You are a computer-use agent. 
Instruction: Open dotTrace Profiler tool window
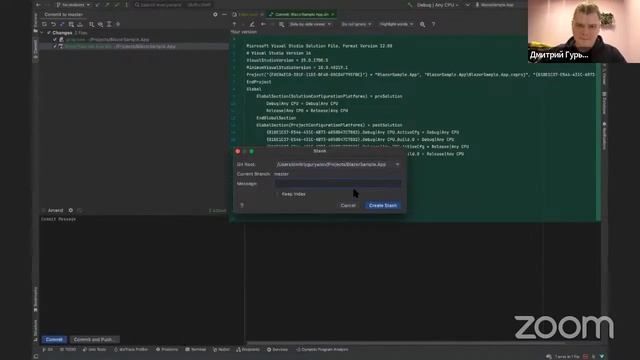(x=131, y=350)
